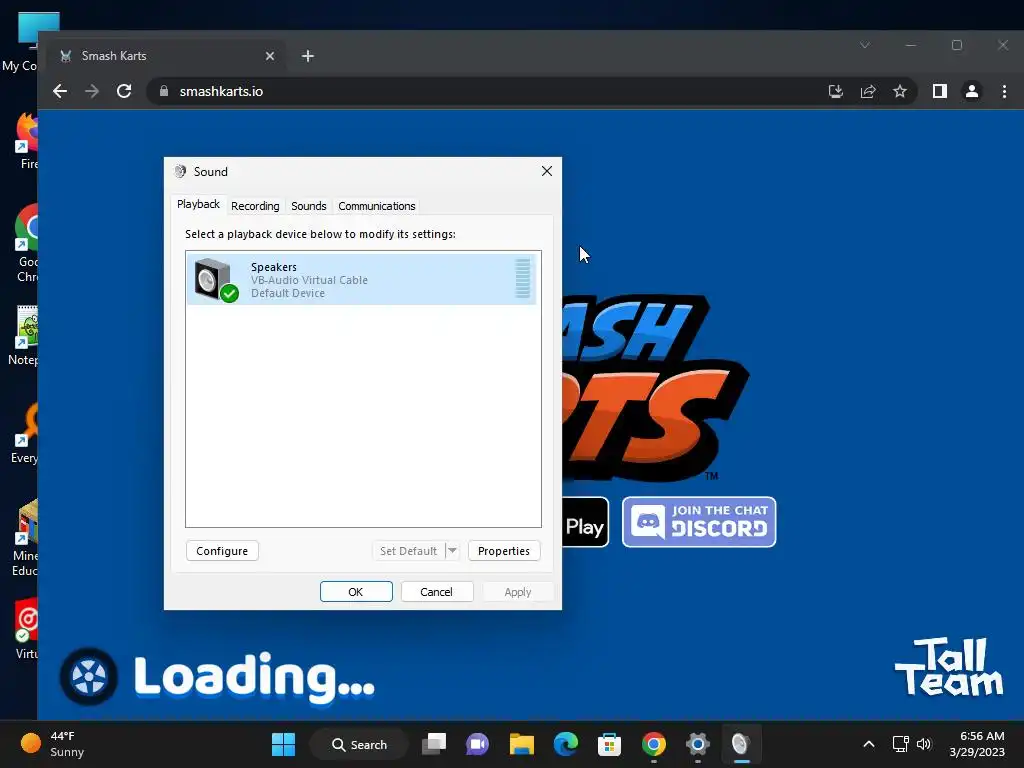1024x768 pixels.
Task: Open Chrome profile avatar
Action: (x=972, y=91)
